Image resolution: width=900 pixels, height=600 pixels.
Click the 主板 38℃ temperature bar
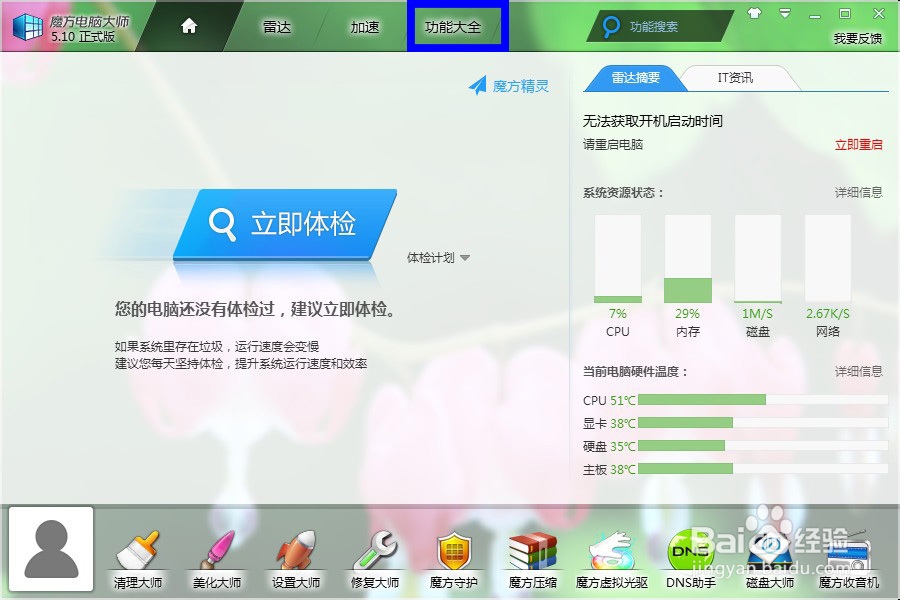click(763, 469)
